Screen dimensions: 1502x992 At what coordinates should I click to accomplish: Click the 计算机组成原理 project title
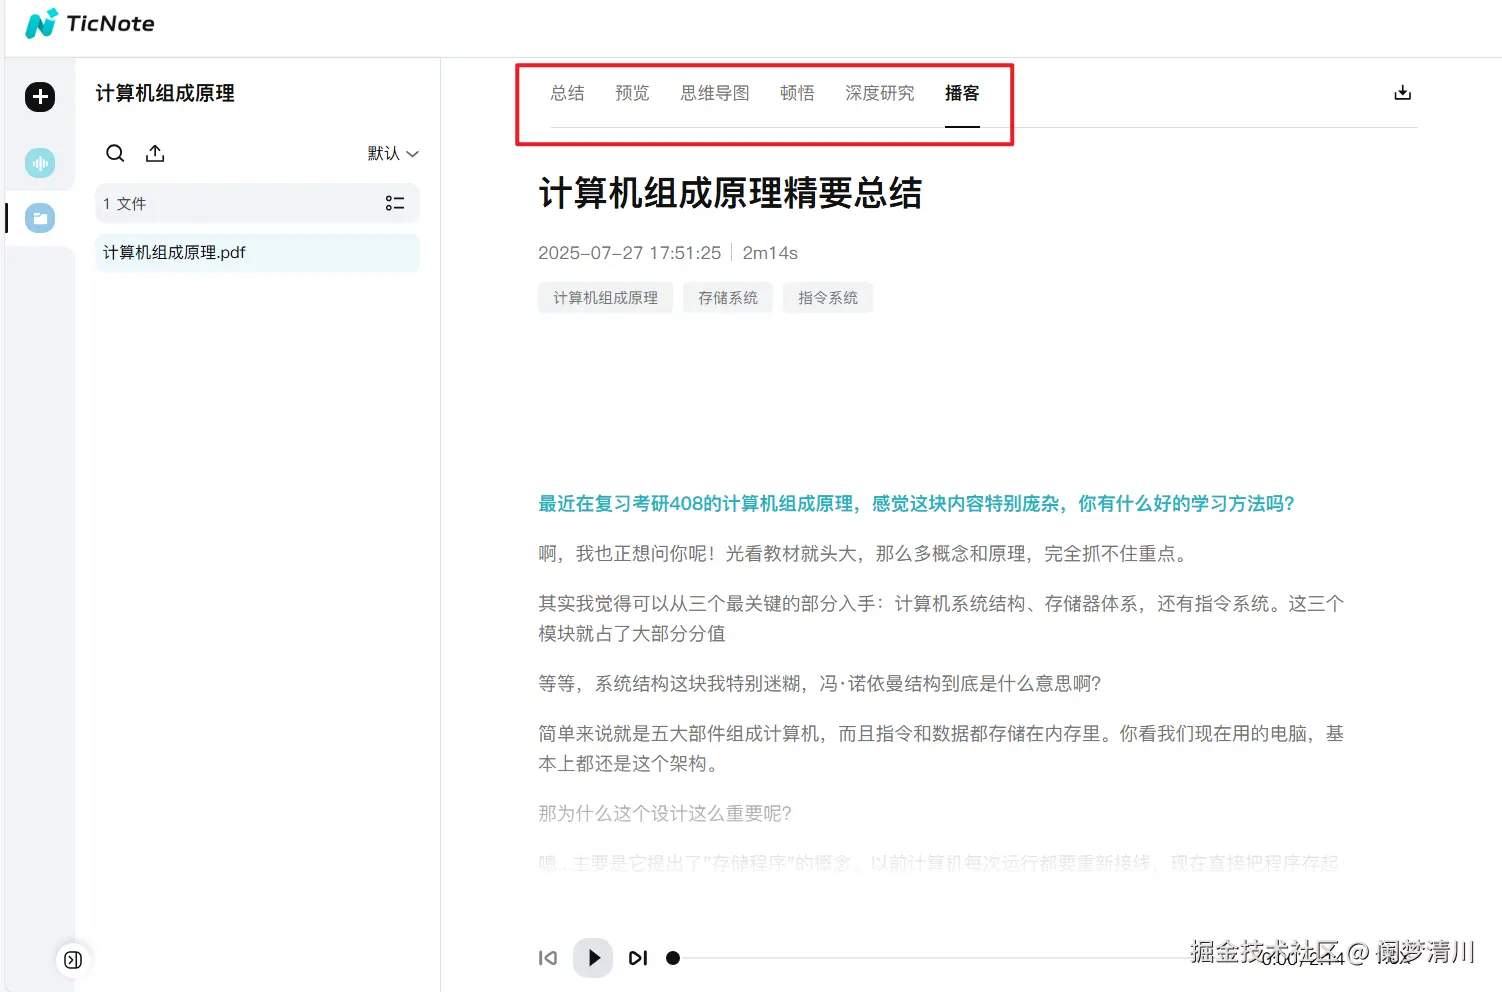click(x=165, y=93)
